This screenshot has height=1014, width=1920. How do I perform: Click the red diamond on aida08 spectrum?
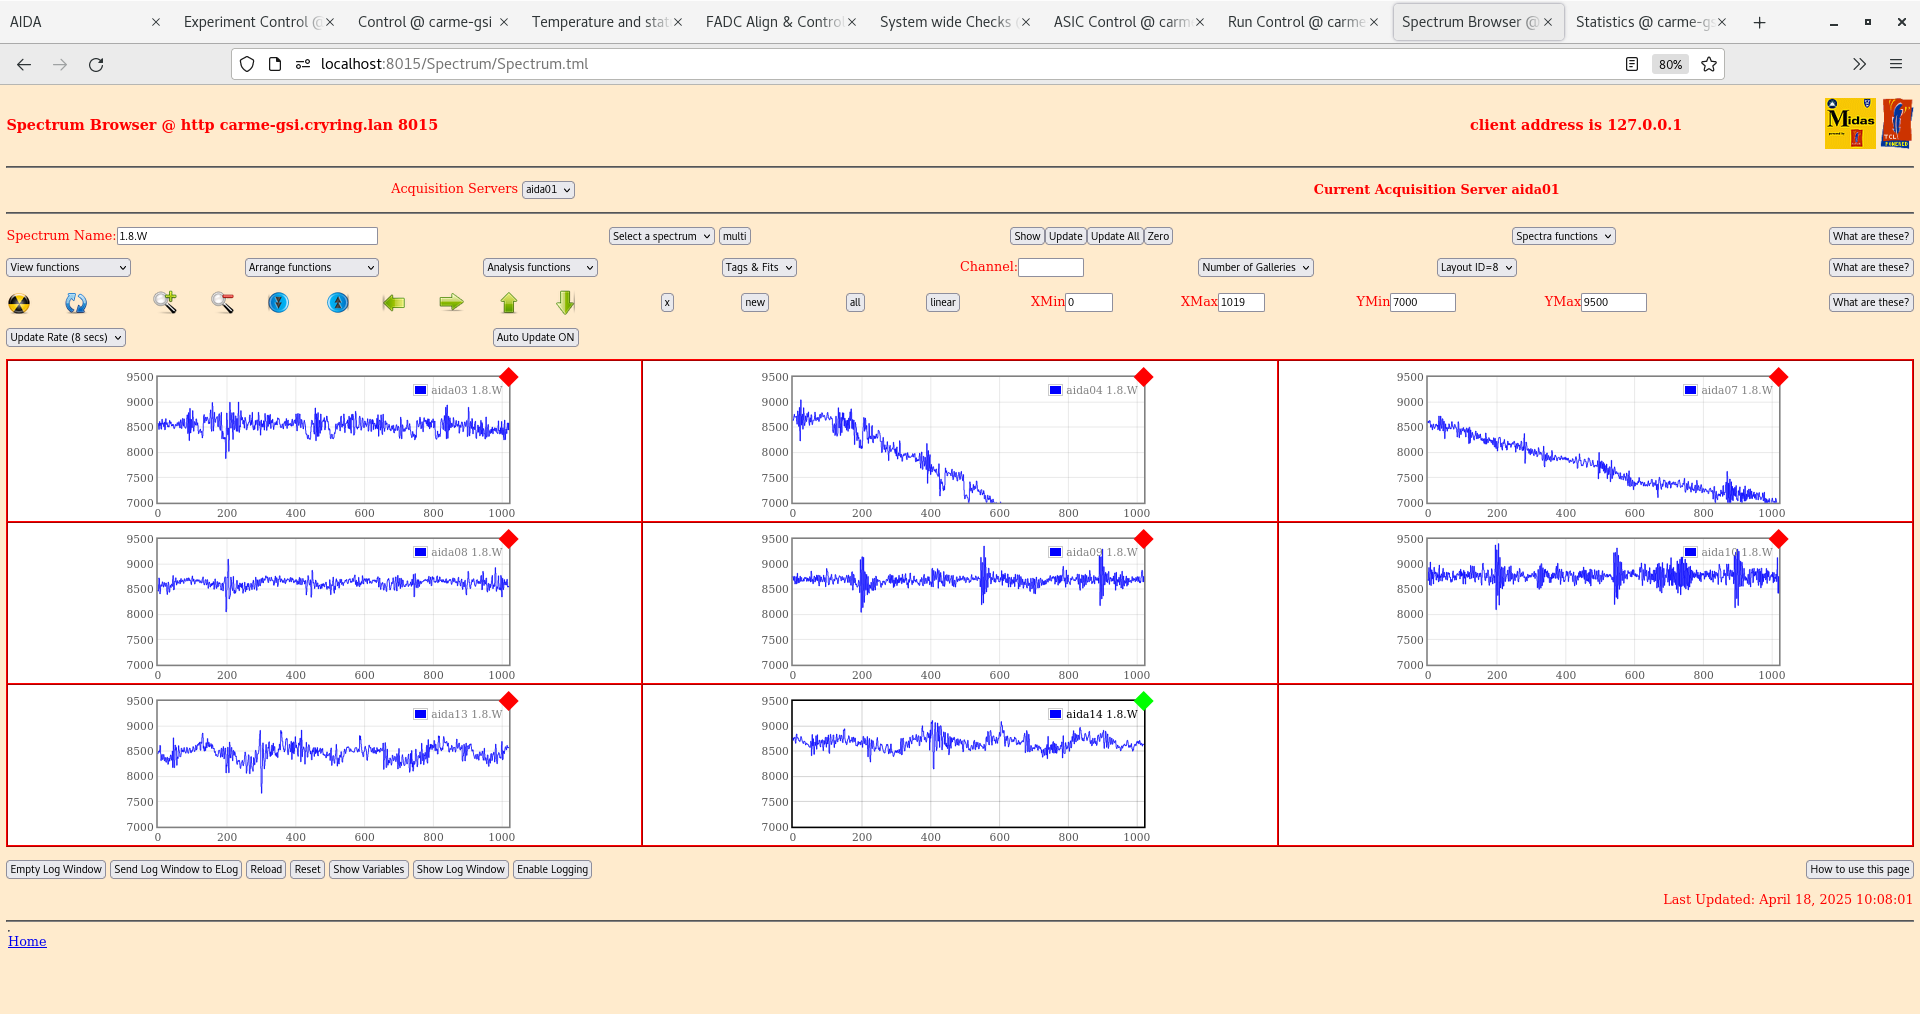pyautogui.click(x=509, y=539)
